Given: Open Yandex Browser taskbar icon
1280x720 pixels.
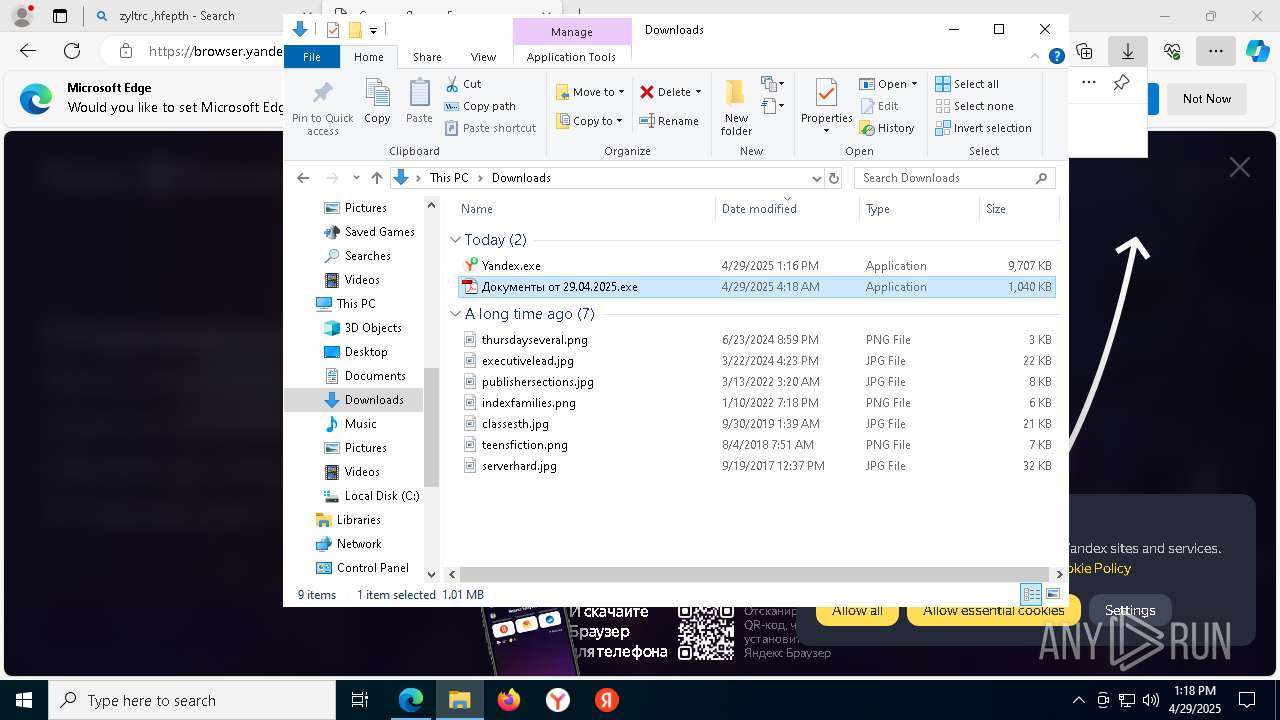Looking at the screenshot, I should [x=558, y=700].
